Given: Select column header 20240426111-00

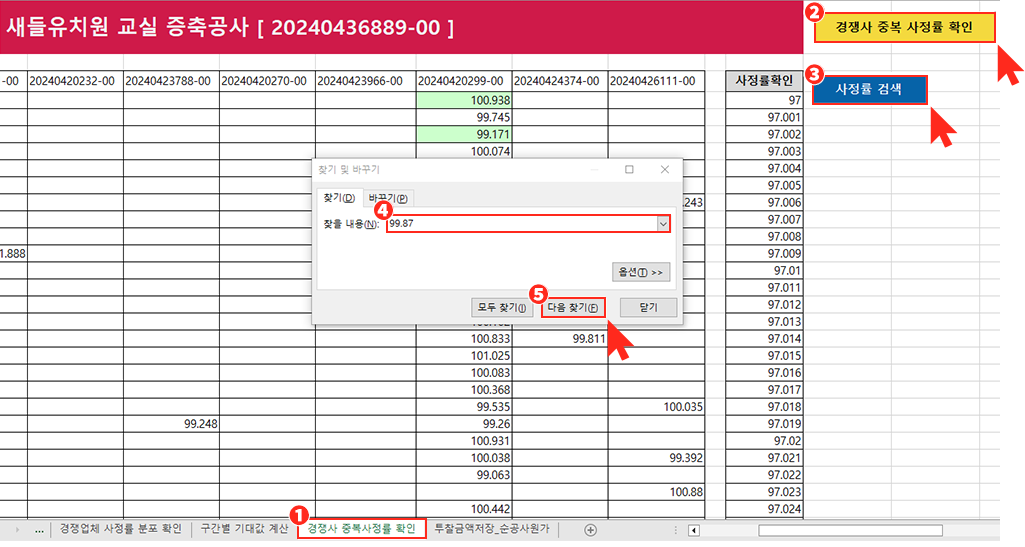Looking at the screenshot, I should 656,81.
